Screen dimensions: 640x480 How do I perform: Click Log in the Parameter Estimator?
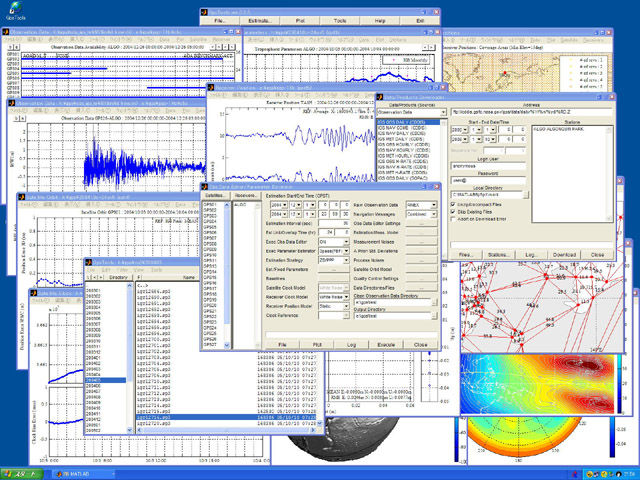351,345
